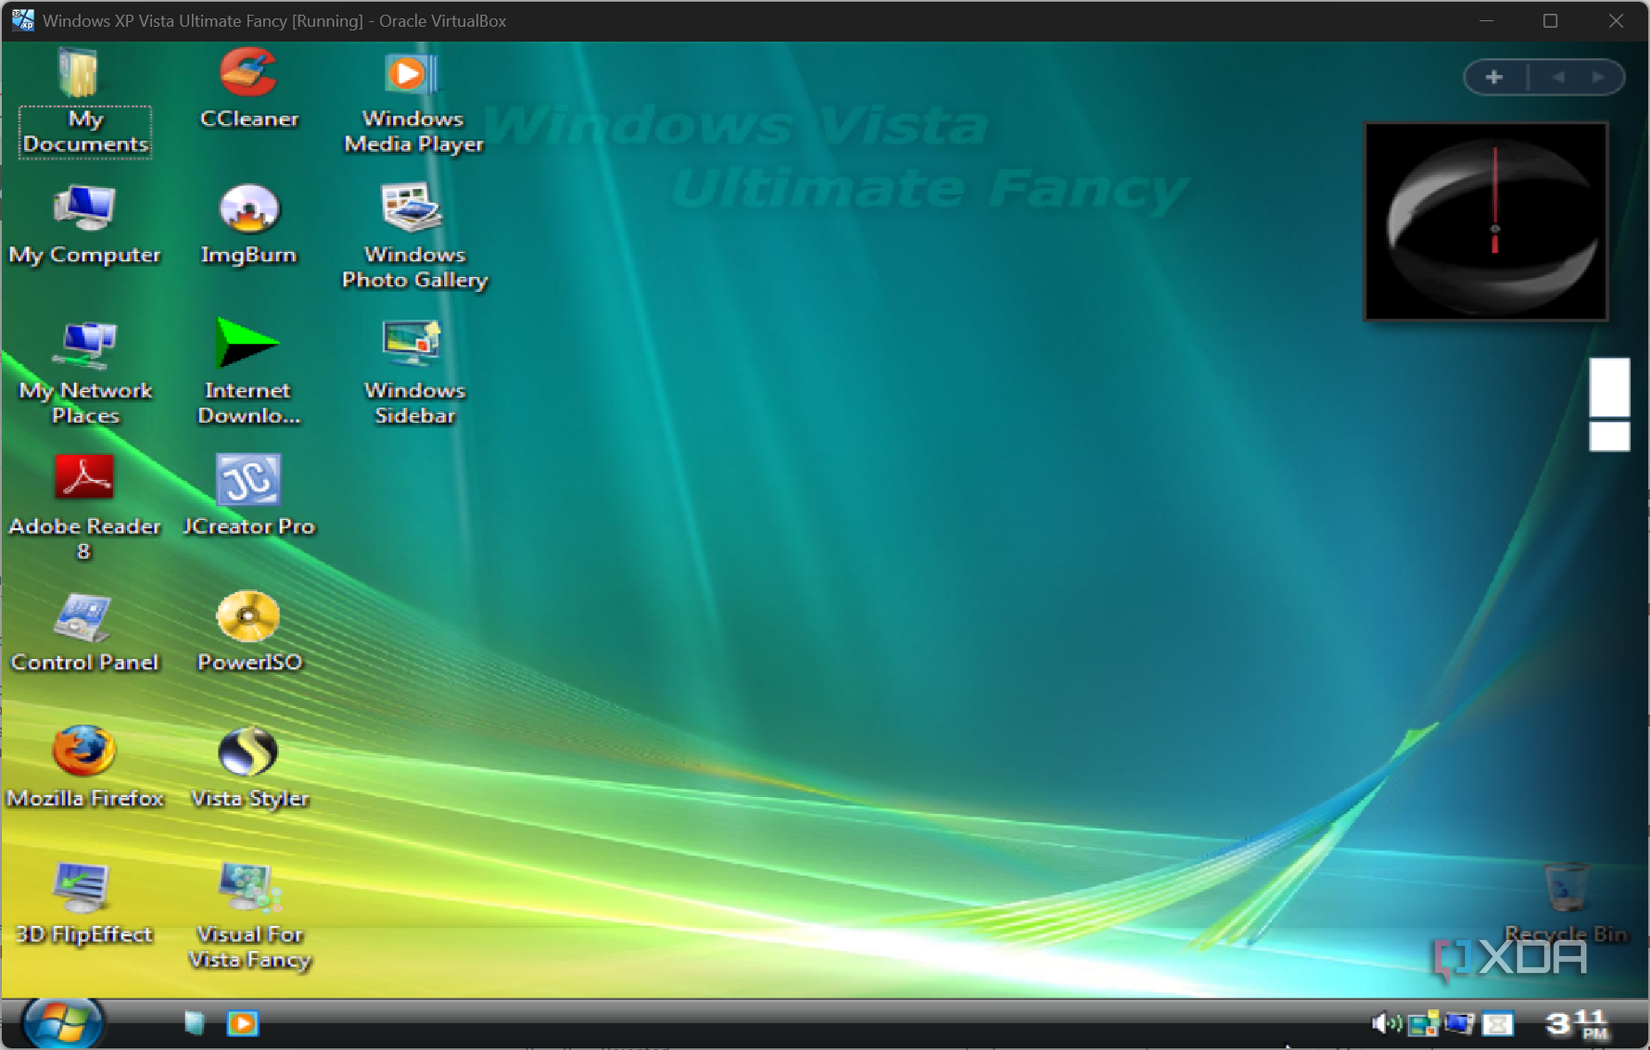
Task: Open the Start menu
Action: (x=62, y=1022)
